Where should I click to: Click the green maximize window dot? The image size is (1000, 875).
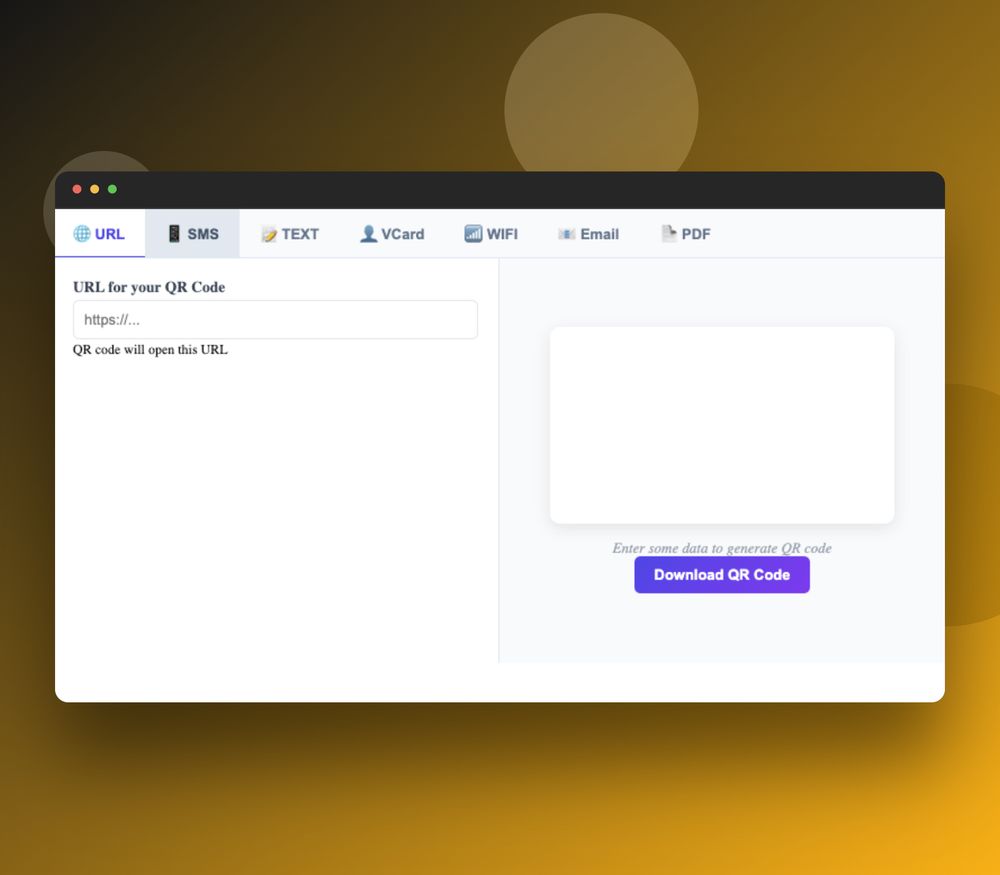pos(112,189)
